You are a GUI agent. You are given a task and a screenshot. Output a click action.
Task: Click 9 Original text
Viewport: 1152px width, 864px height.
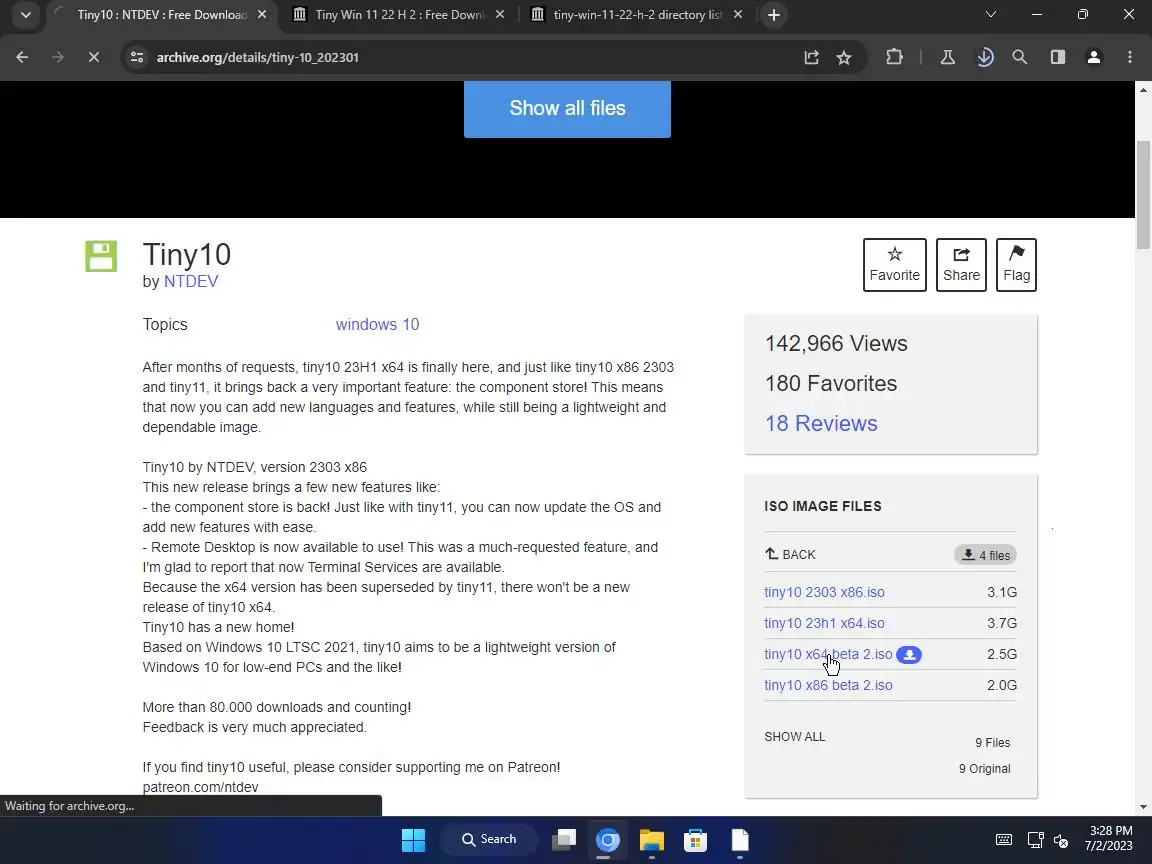tap(984, 768)
